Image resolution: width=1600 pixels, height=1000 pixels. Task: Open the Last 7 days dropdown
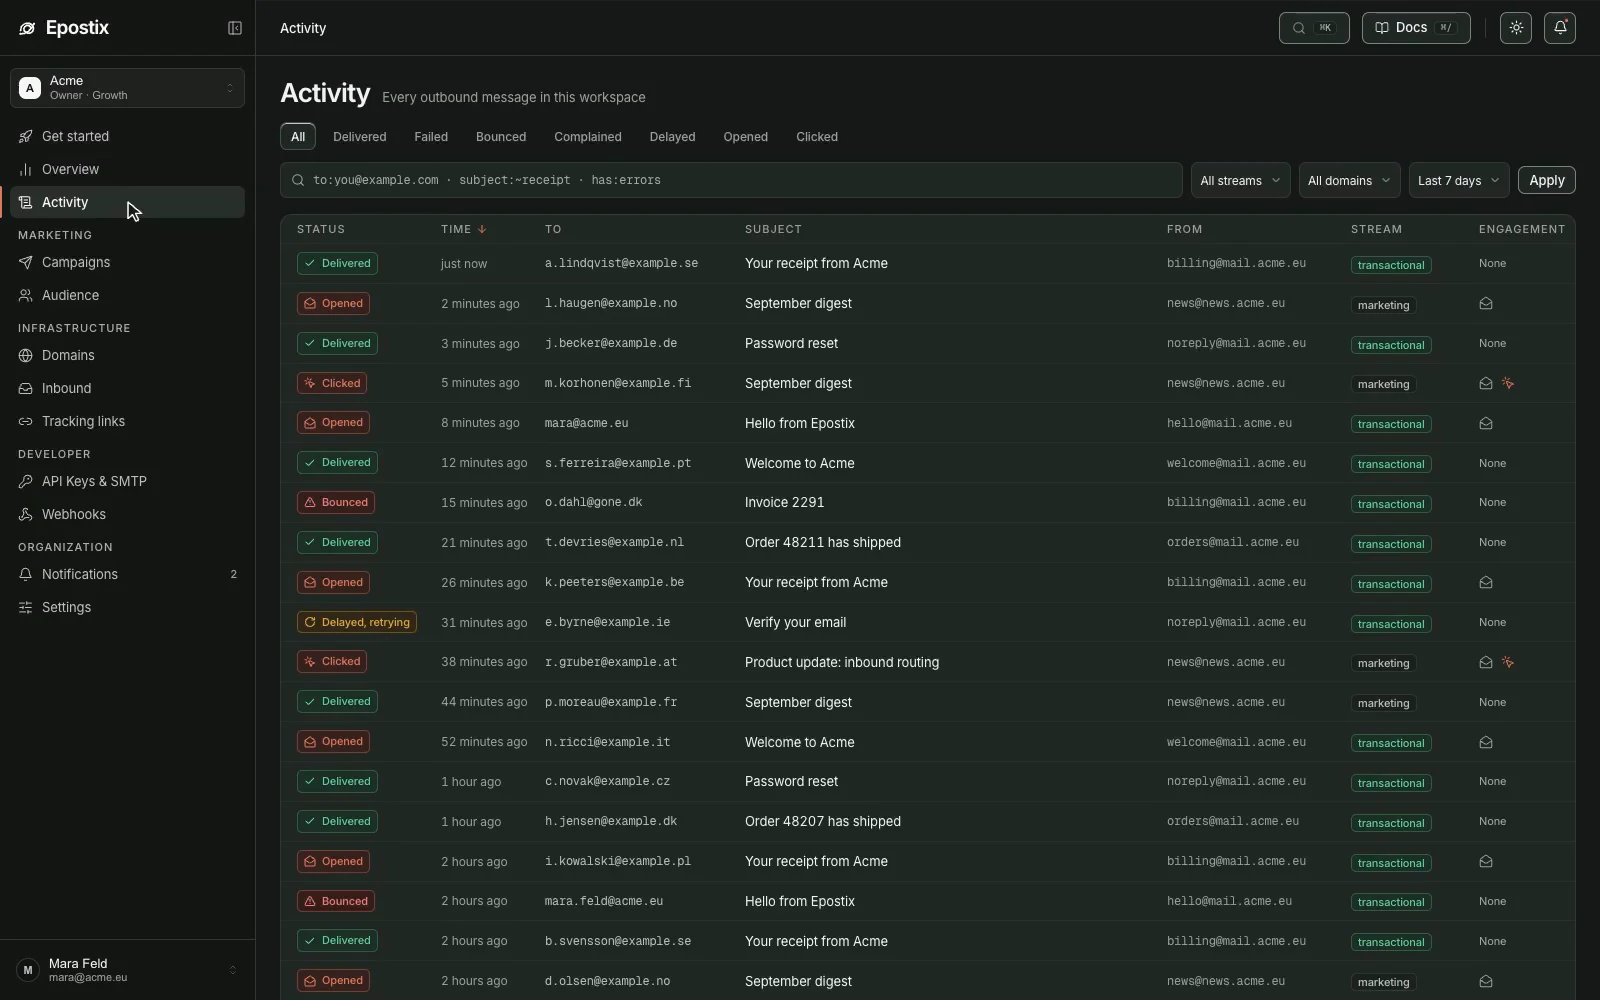pyautogui.click(x=1459, y=180)
